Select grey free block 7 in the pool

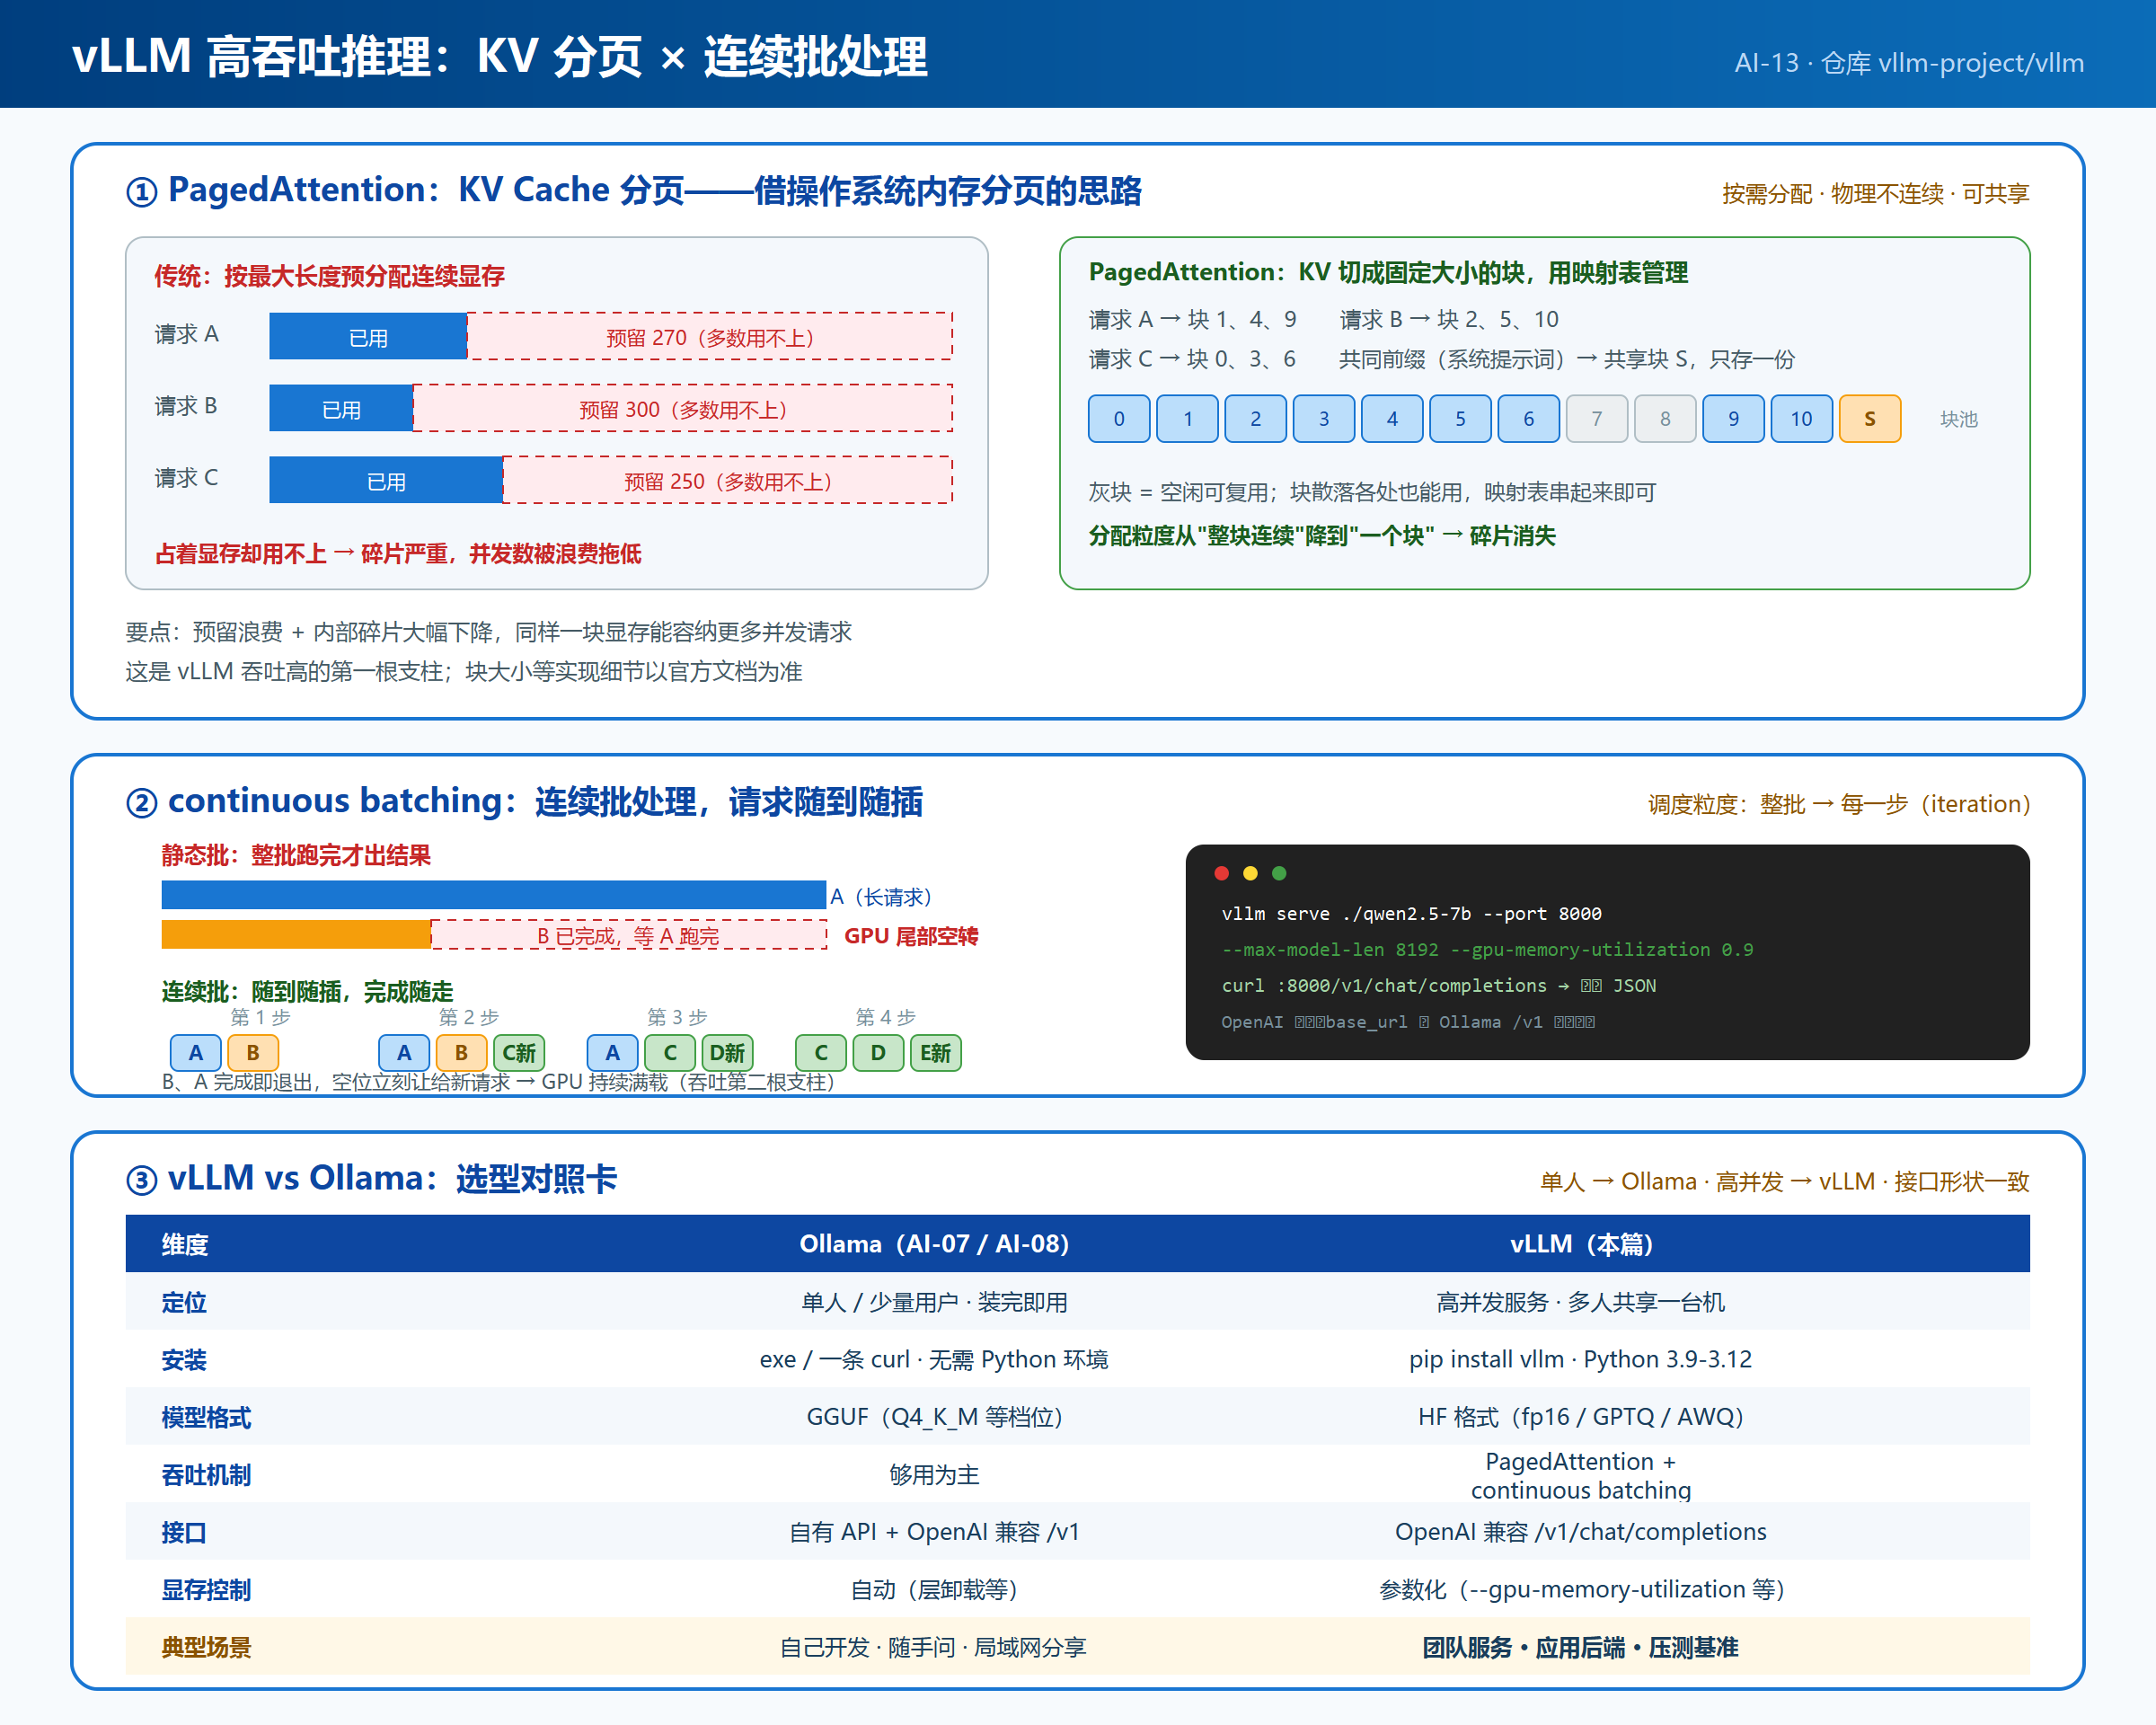point(1597,419)
